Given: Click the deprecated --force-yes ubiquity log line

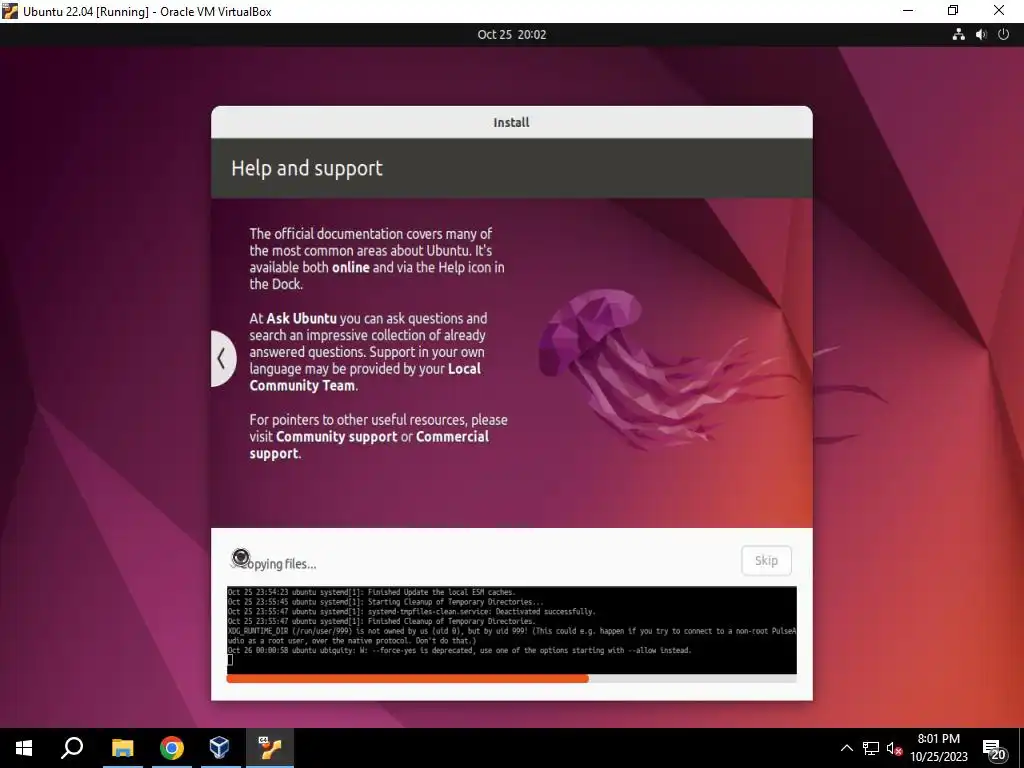Looking at the screenshot, I should [x=459, y=650].
